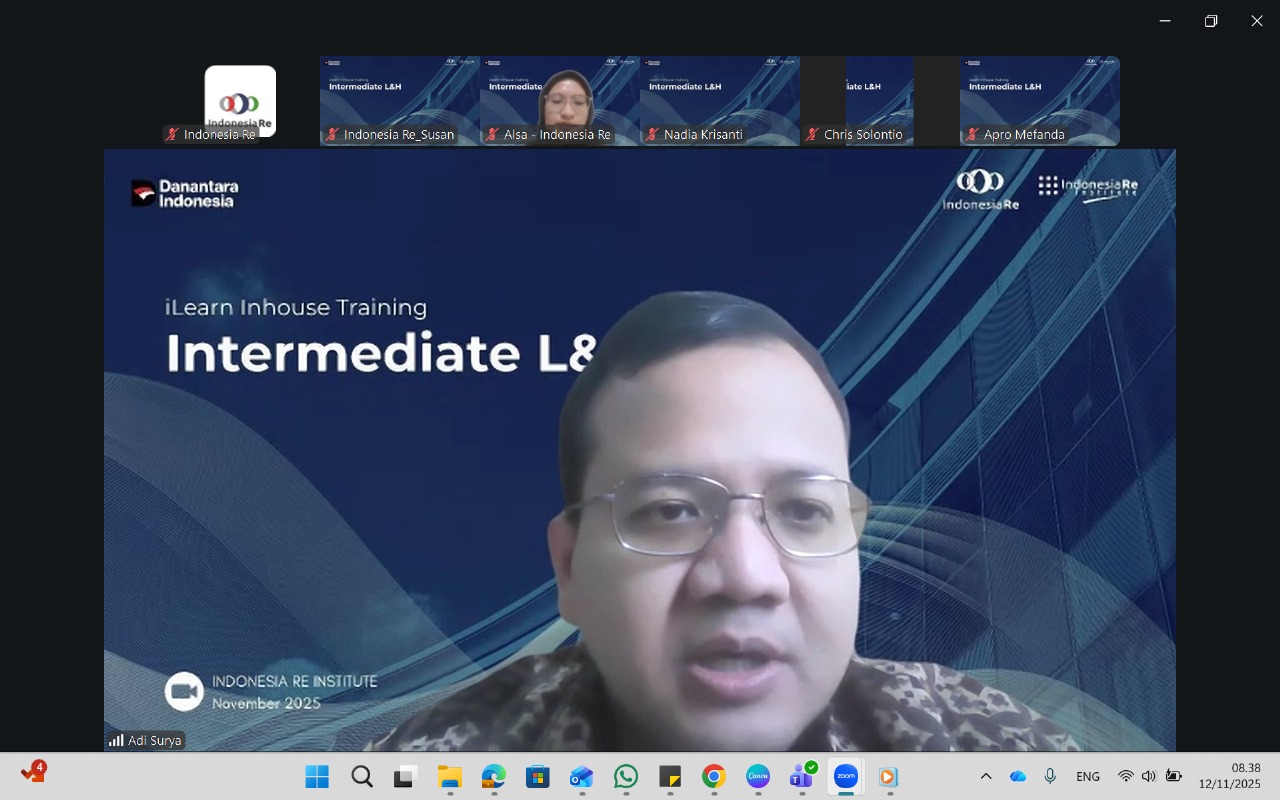
Task: Open the clock and date flyout
Action: [x=1230, y=776]
